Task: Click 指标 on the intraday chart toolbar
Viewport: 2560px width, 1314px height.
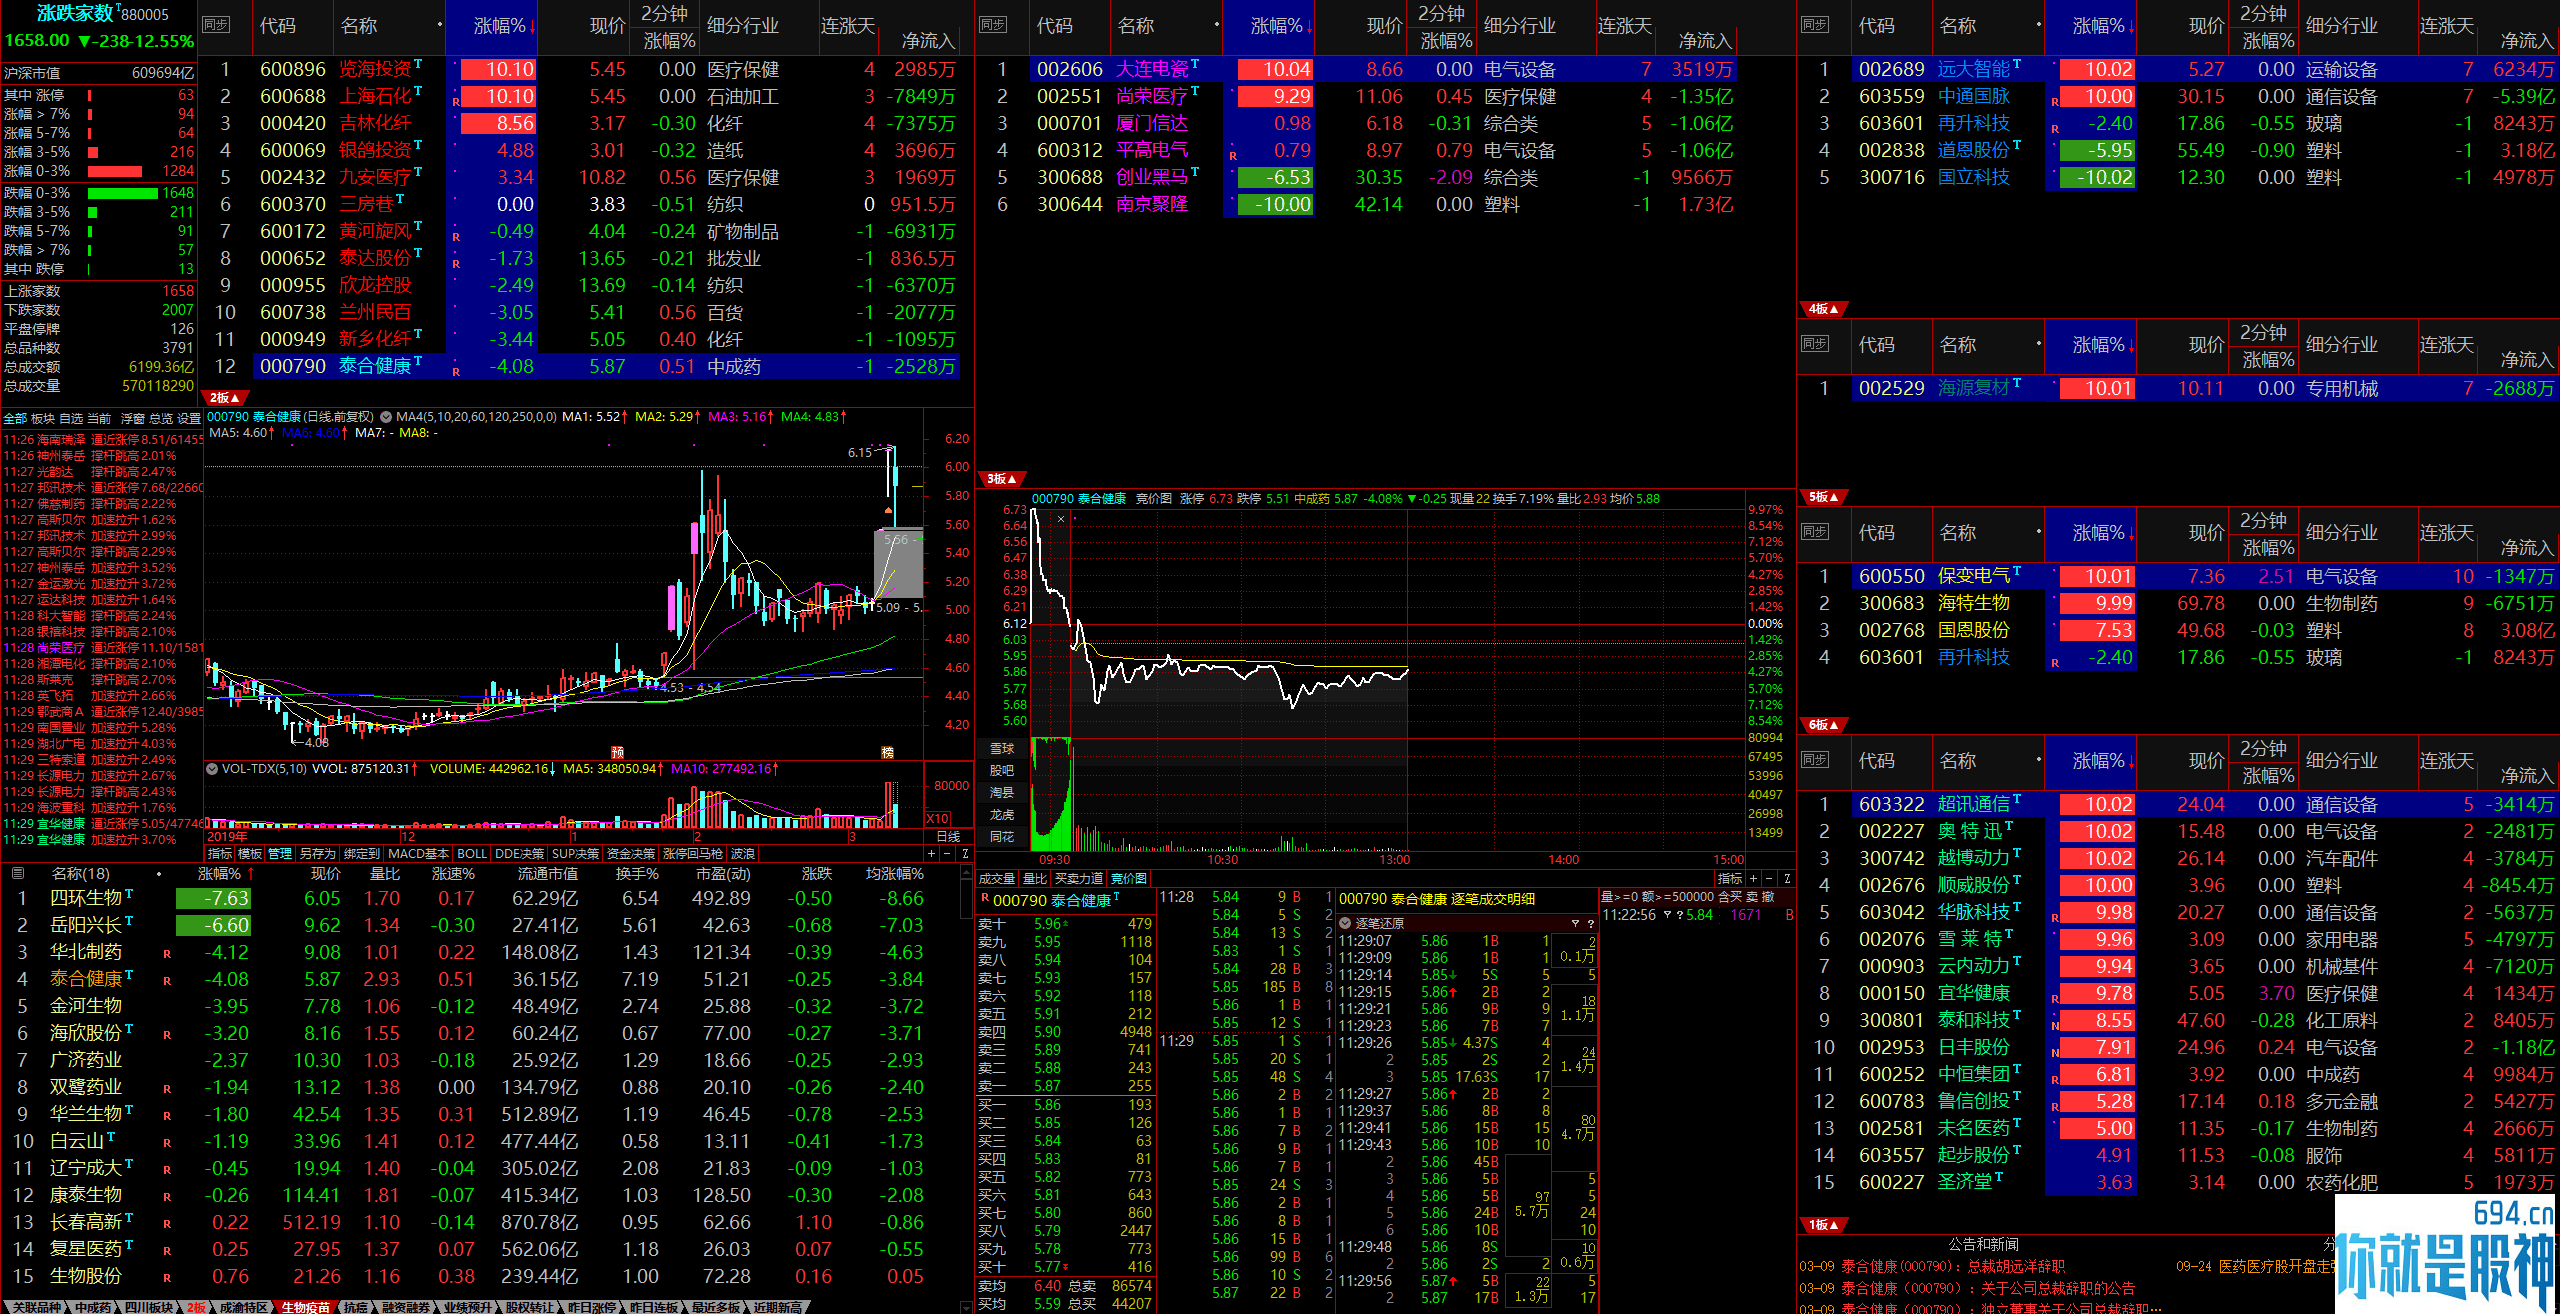Action: tap(1730, 878)
